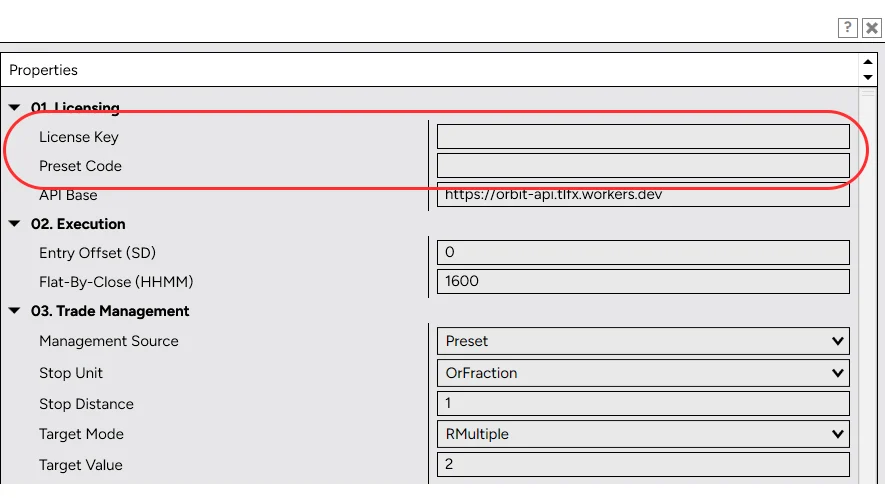Click the Properties header up arrow

tap(868, 62)
